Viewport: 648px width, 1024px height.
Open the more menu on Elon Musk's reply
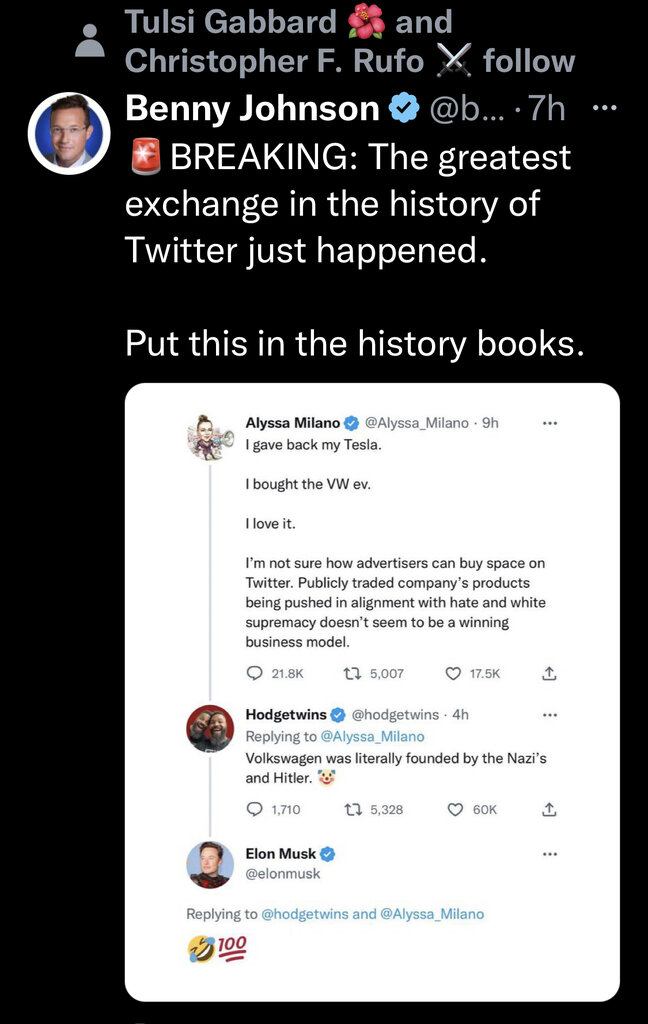550,854
